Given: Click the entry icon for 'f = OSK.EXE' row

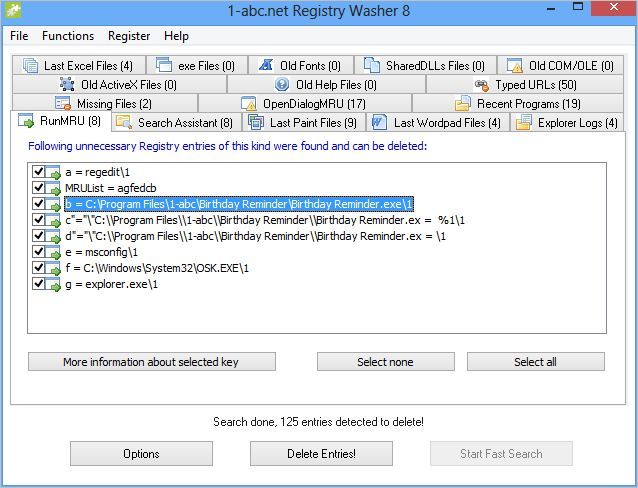Looking at the screenshot, I should coord(53,268).
